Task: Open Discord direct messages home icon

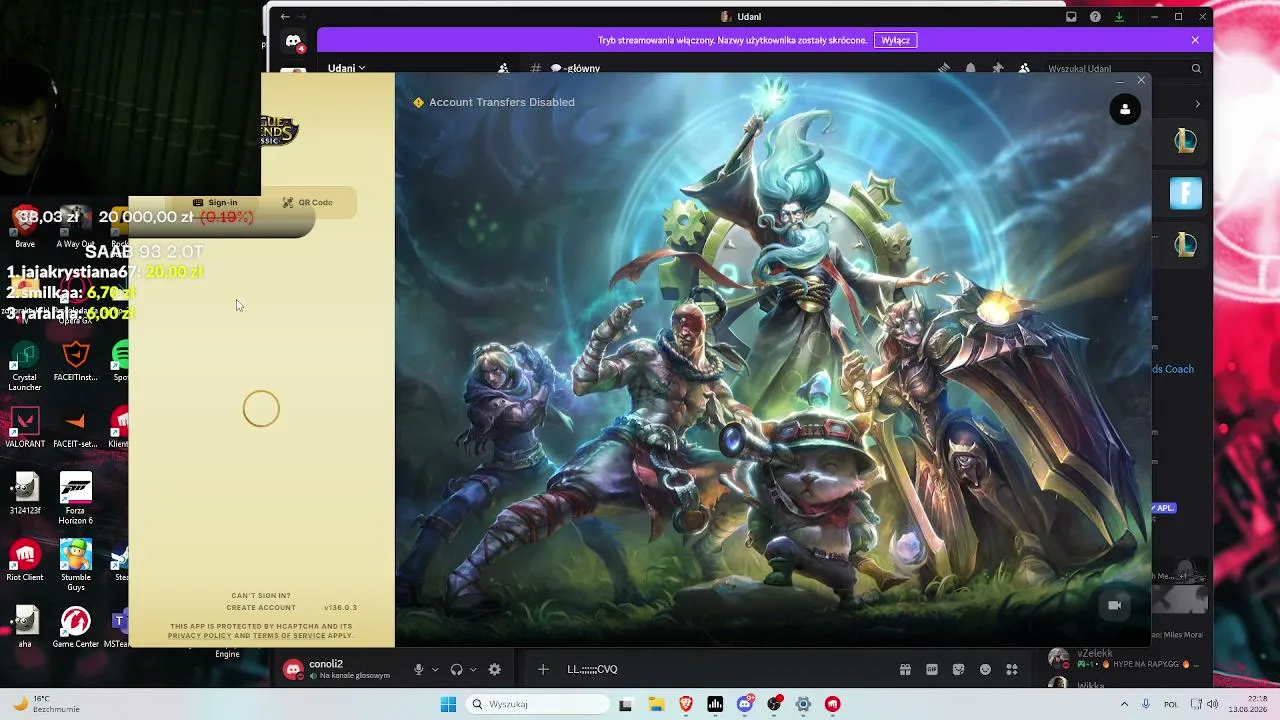Action: (293, 43)
